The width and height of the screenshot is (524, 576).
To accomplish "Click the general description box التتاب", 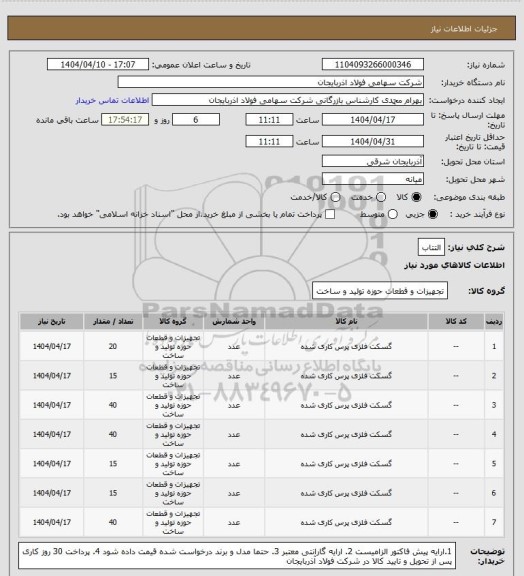I will tap(431, 247).
